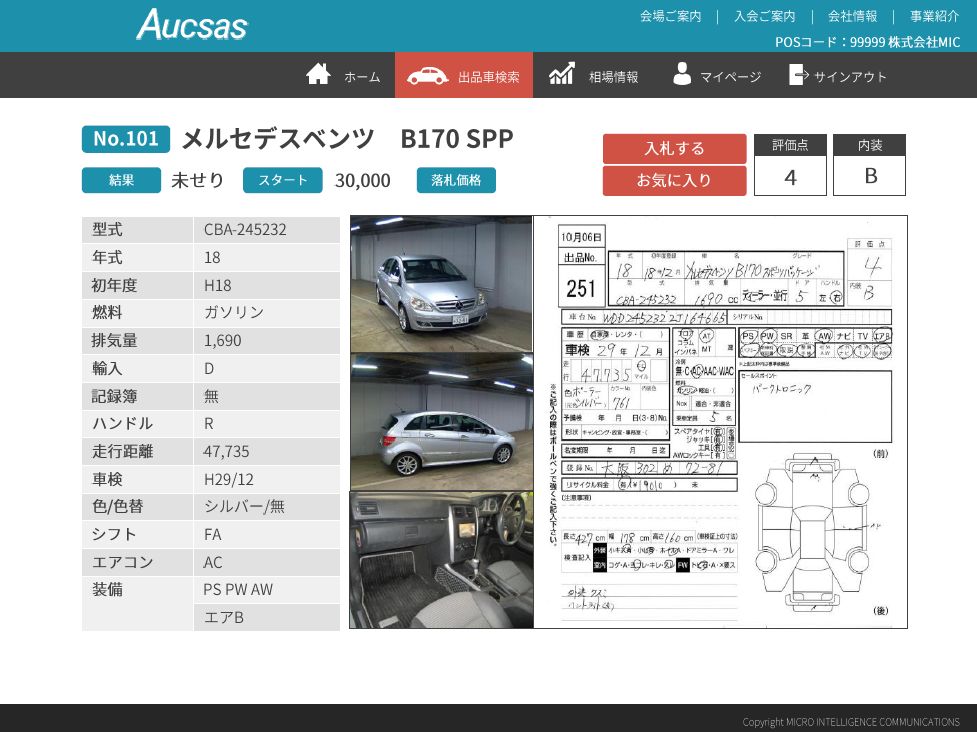Open the 事業紹介 link
977x732 pixels.
click(x=934, y=16)
